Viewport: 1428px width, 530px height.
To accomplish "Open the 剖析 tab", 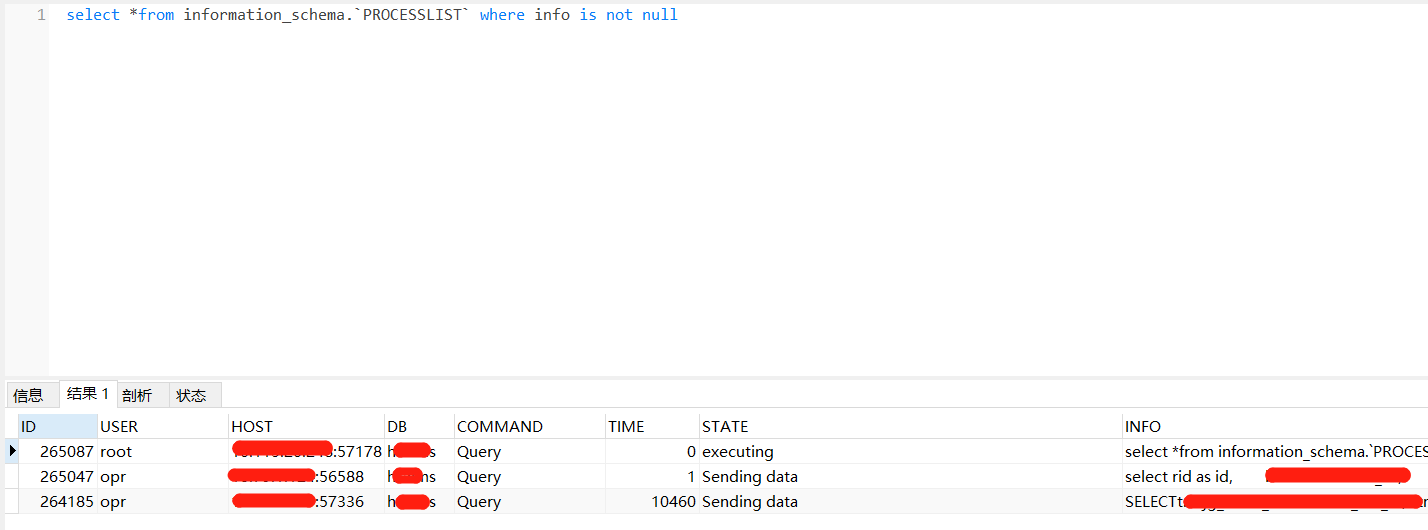I will (x=137, y=395).
